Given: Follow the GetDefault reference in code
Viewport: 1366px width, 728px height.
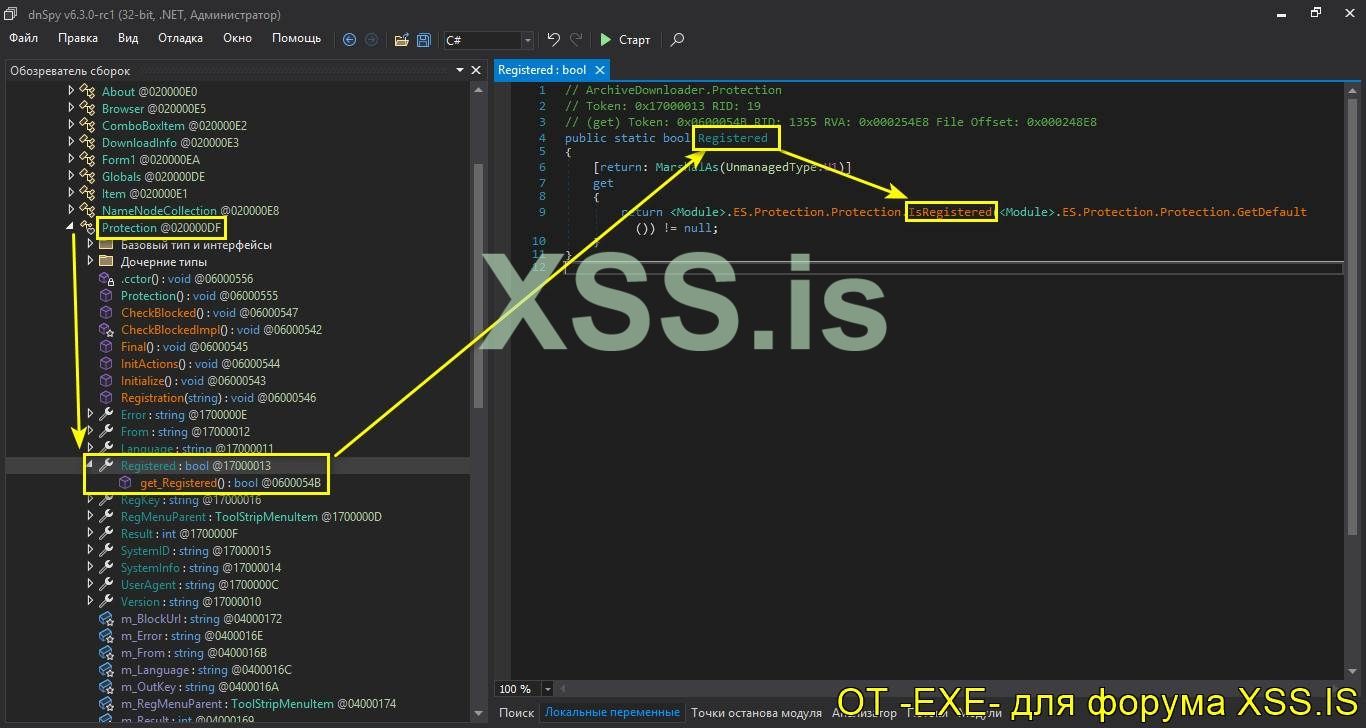Looking at the screenshot, I should [1272, 212].
